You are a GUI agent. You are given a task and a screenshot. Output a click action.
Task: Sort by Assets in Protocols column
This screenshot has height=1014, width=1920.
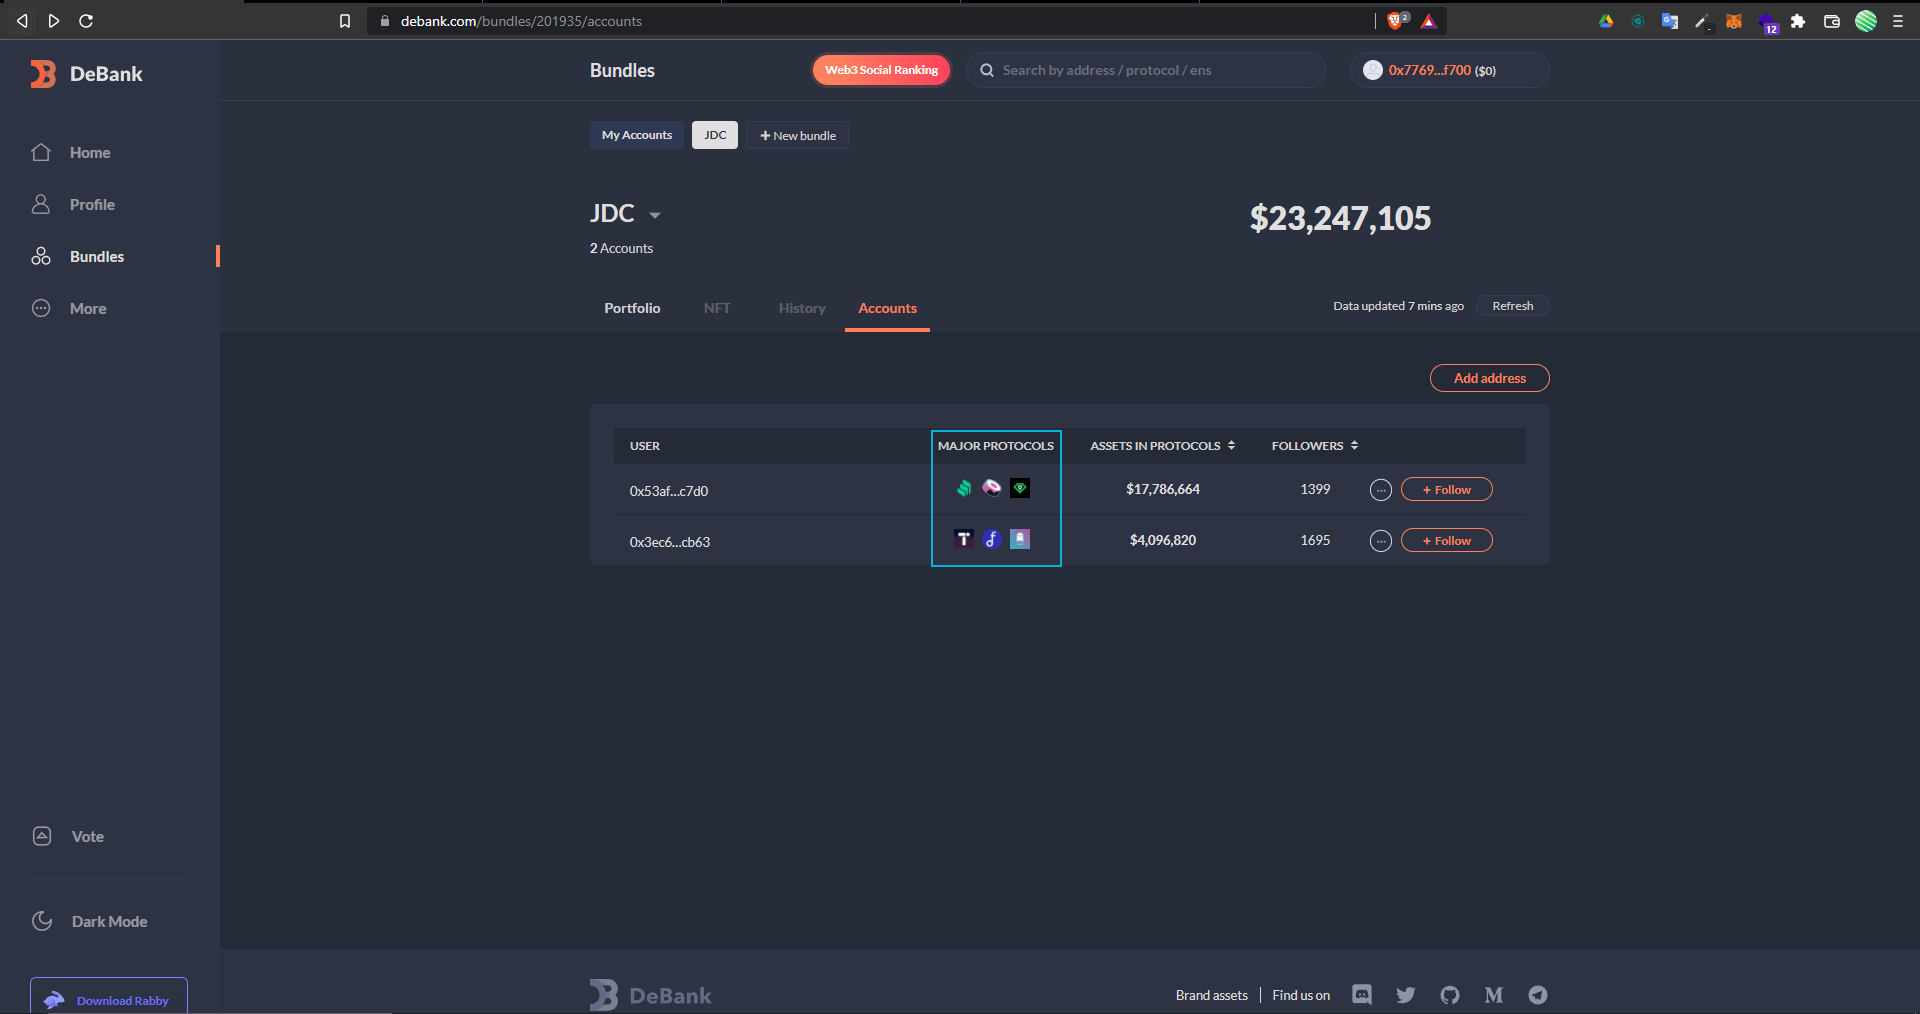tap(1162, 446)
